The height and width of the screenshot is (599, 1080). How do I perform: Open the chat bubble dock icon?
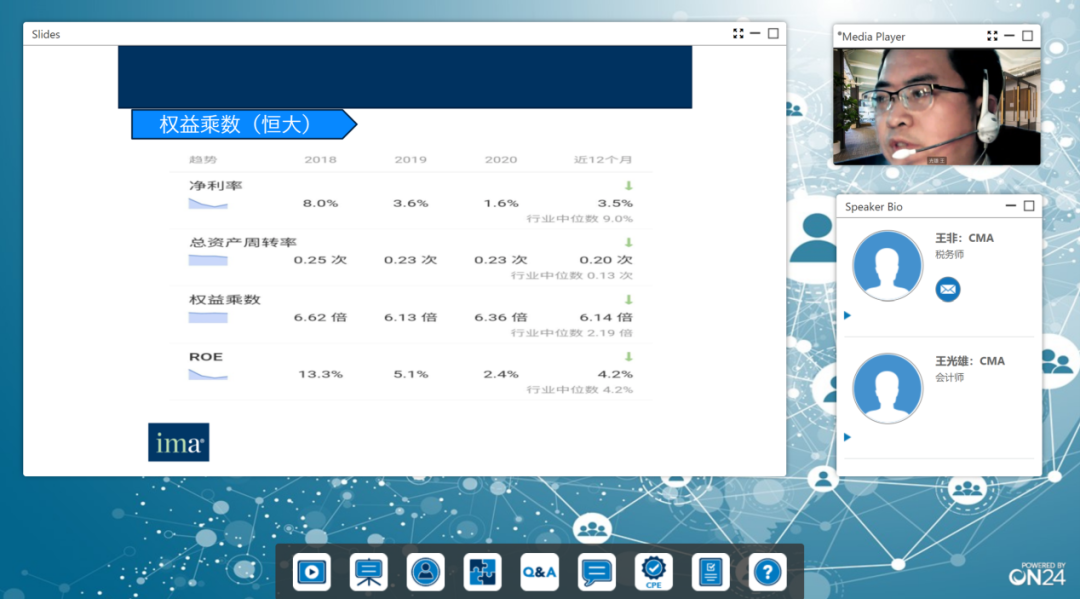click(596, 571)
